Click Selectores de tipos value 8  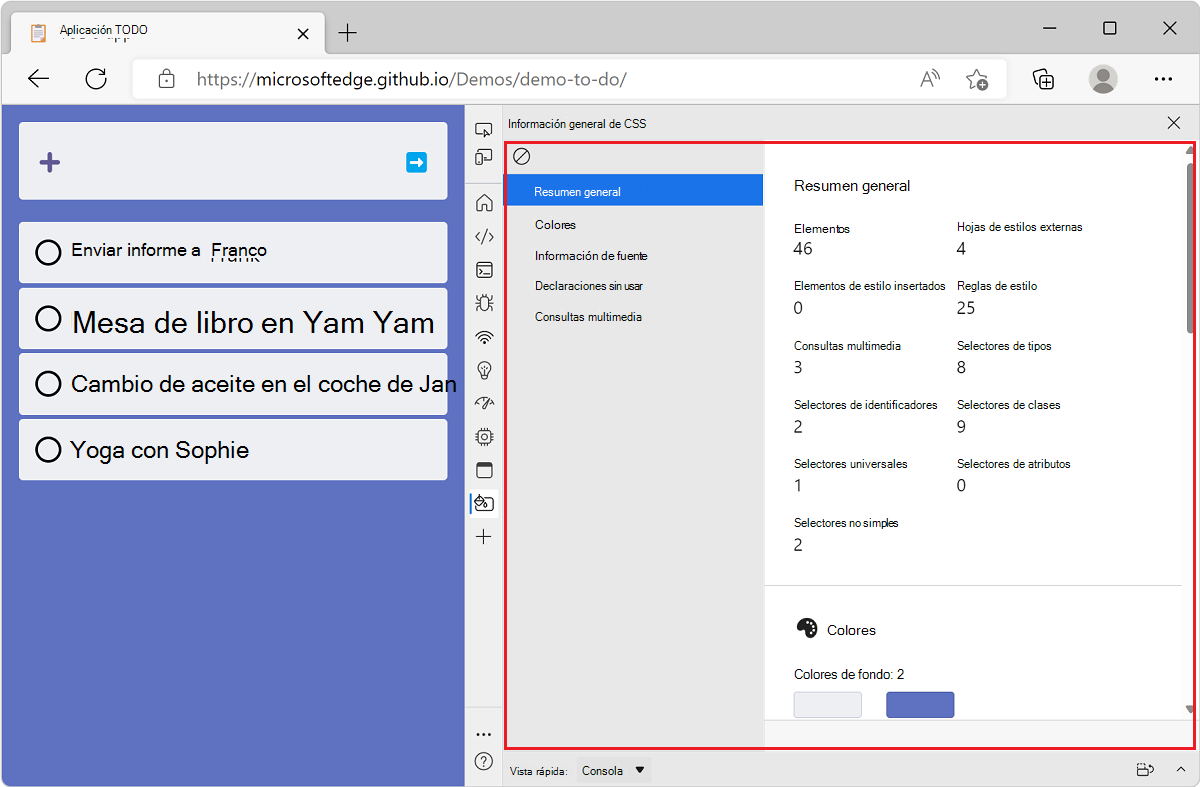961,367
